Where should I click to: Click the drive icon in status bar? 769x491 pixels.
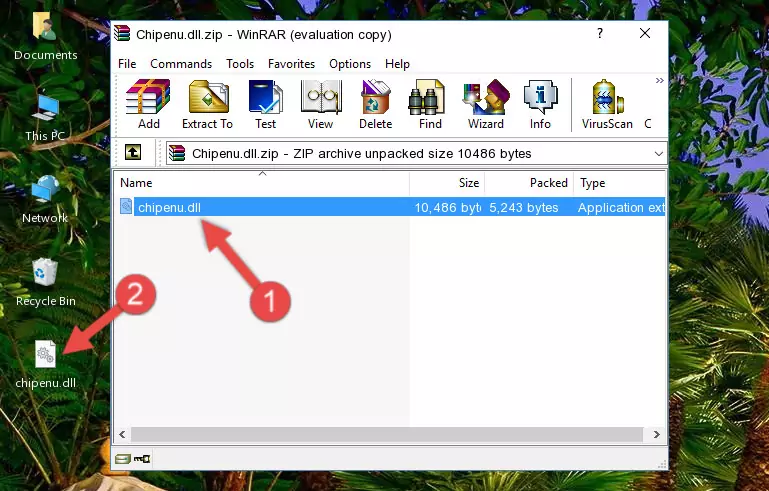coord(123,459)
